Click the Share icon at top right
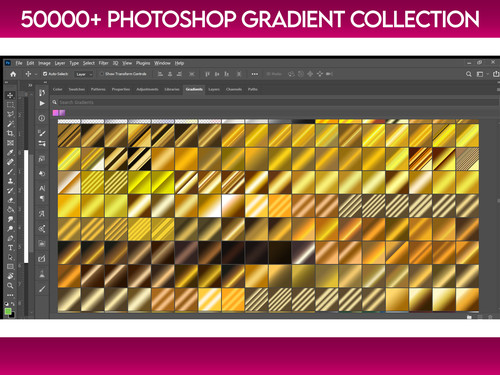This screenshot has width=500, height=375. click(x=496, y=74)
